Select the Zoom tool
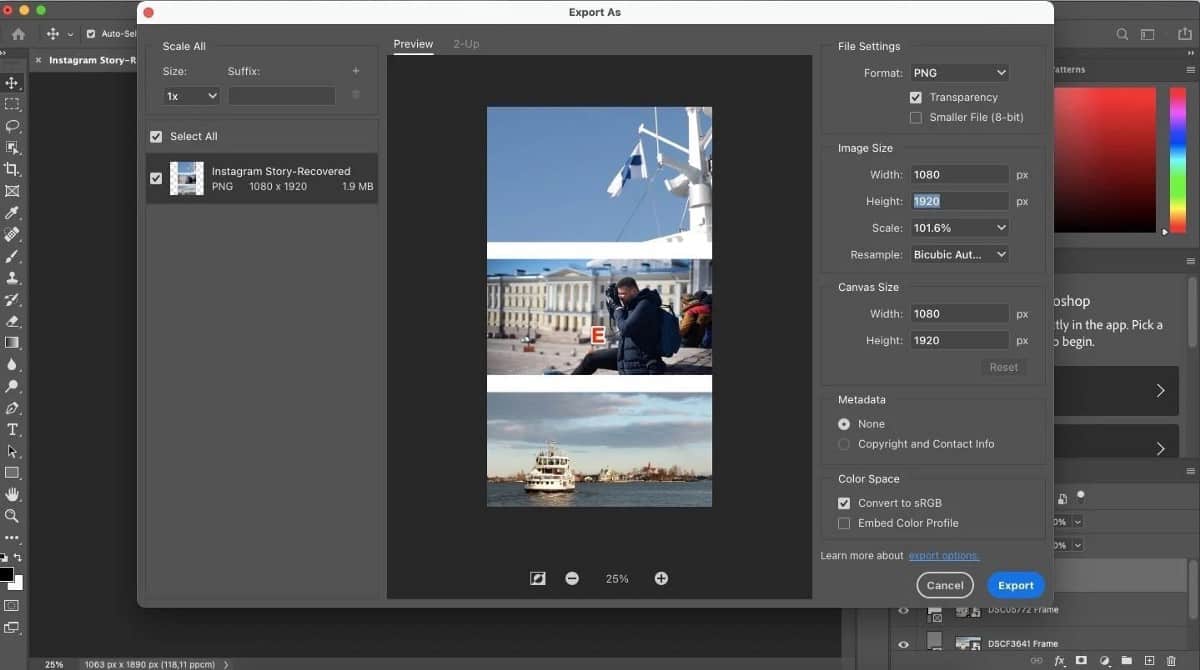This screenshot has height=670, width=1200. pyautogui.click(x=13, y=516)
